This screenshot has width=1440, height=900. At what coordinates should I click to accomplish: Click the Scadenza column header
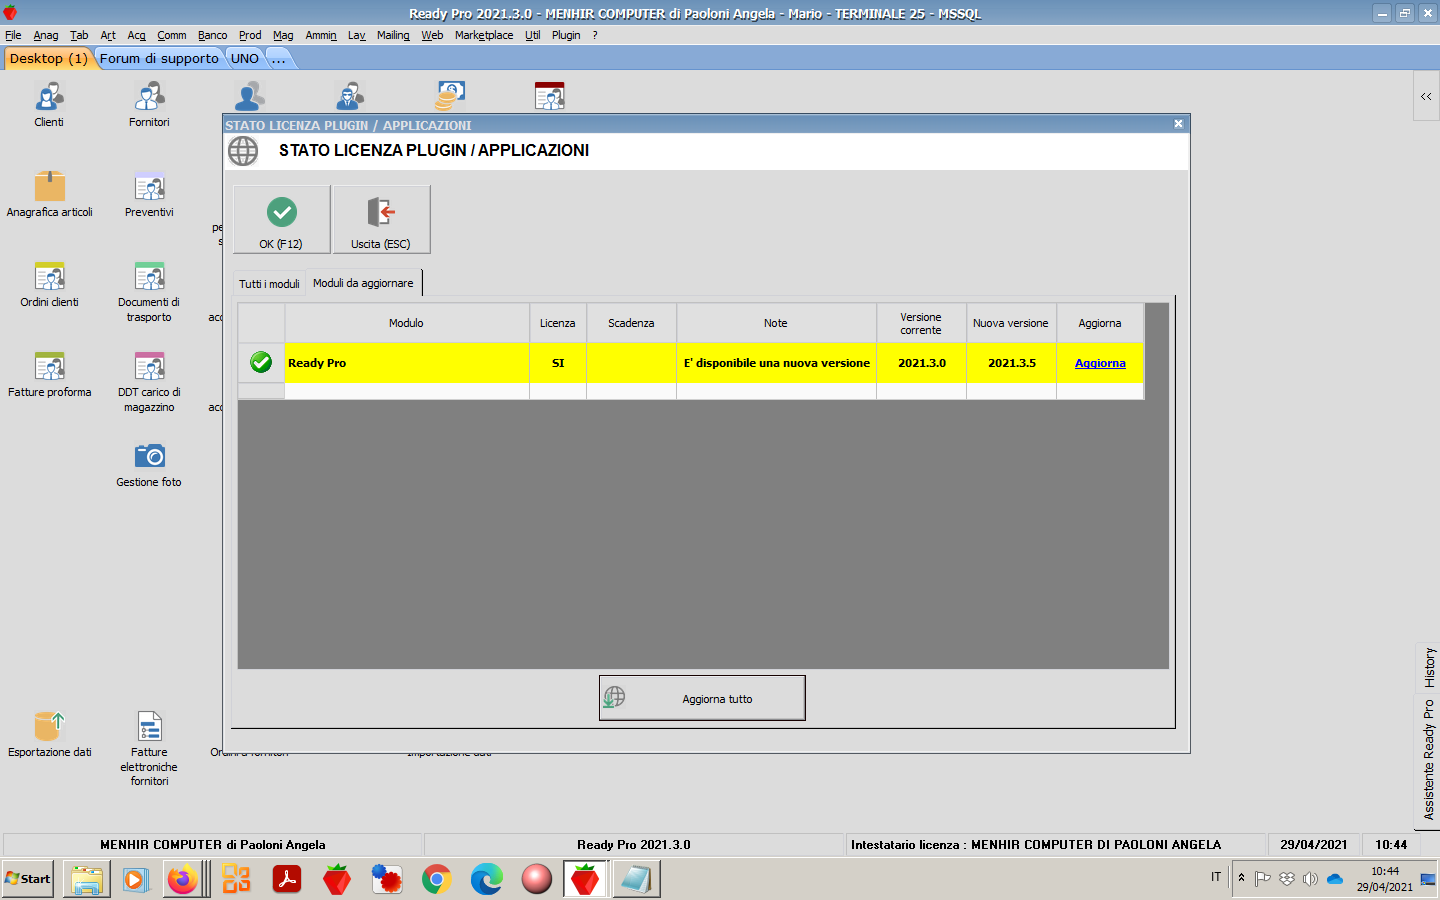click(631, 323)
